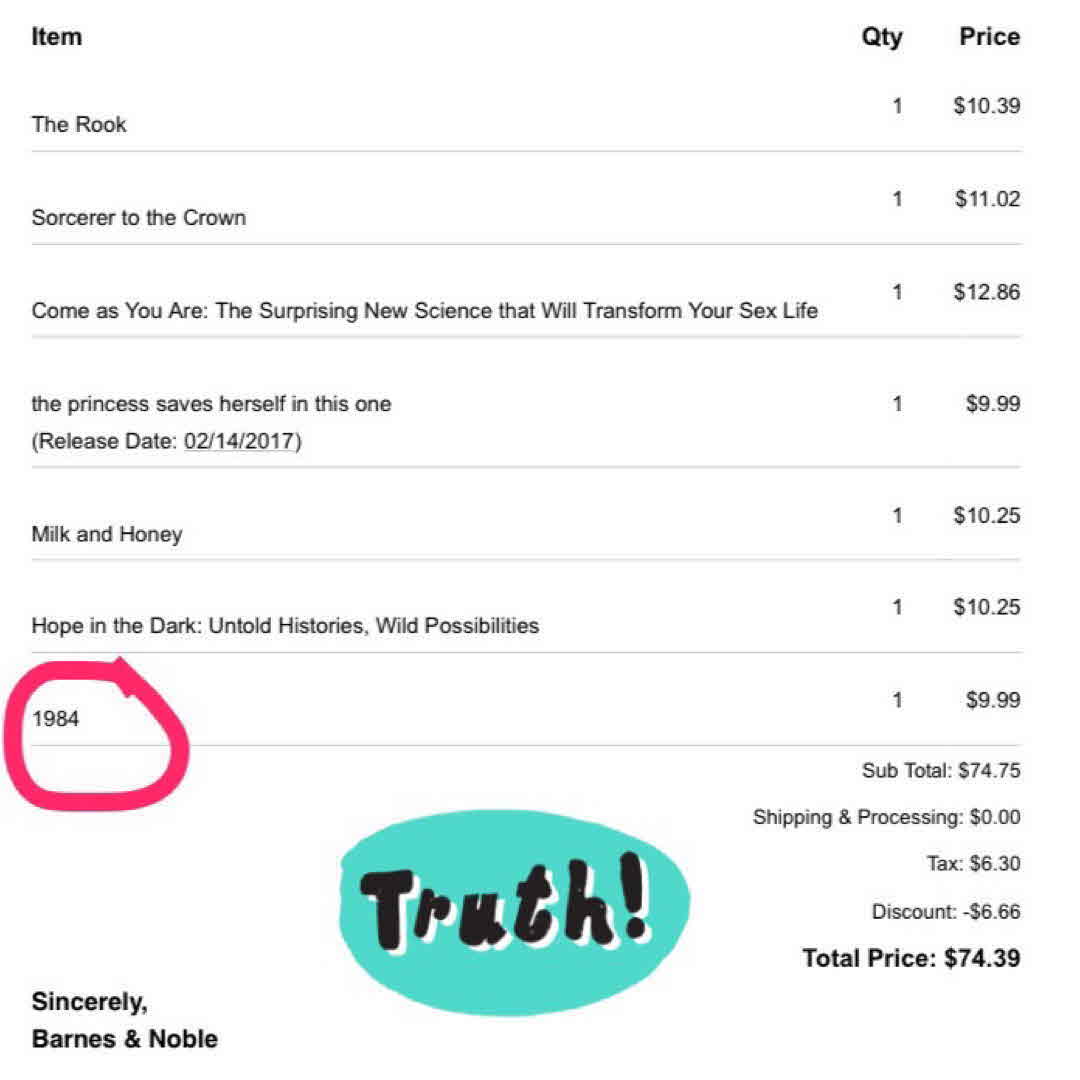The width and height of the screenshot is (1080, 1080).
Task: Click the release date 02/14/2017 link
Action: click(x=241, y=442)
